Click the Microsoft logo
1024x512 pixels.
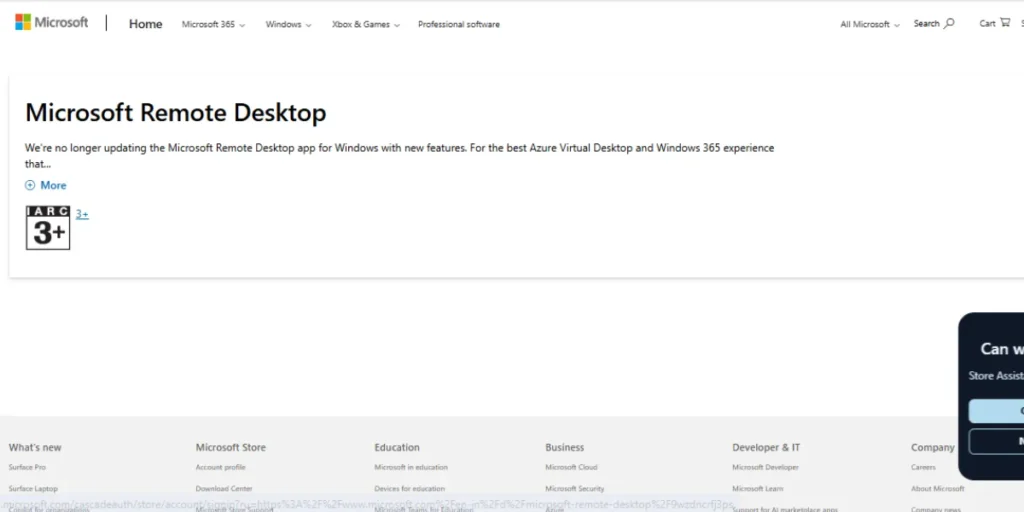pyautogui.click(x=52, y=22)
